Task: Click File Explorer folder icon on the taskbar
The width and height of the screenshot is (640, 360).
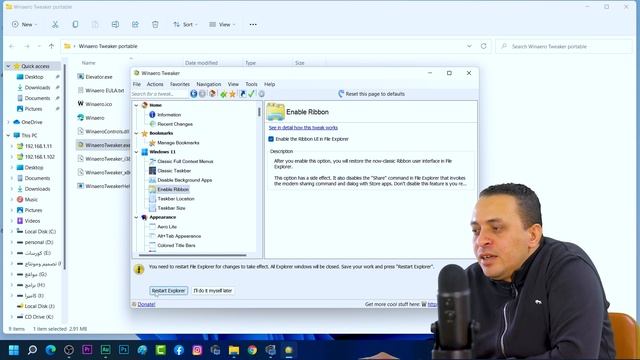Action: [234, 350]
